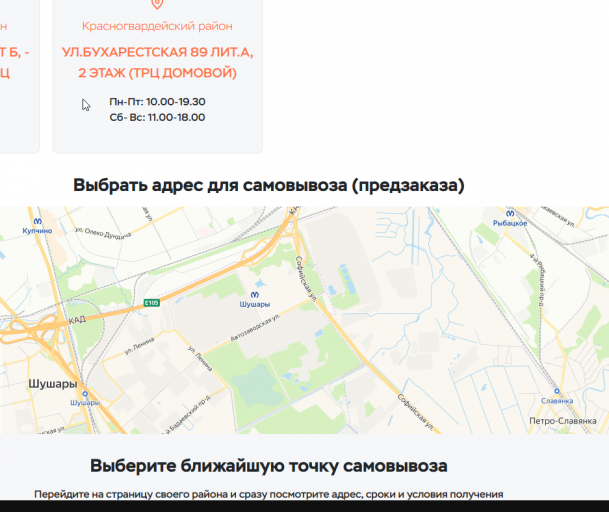Click the Рыбацкое metro station icon on map

[510, 214]
